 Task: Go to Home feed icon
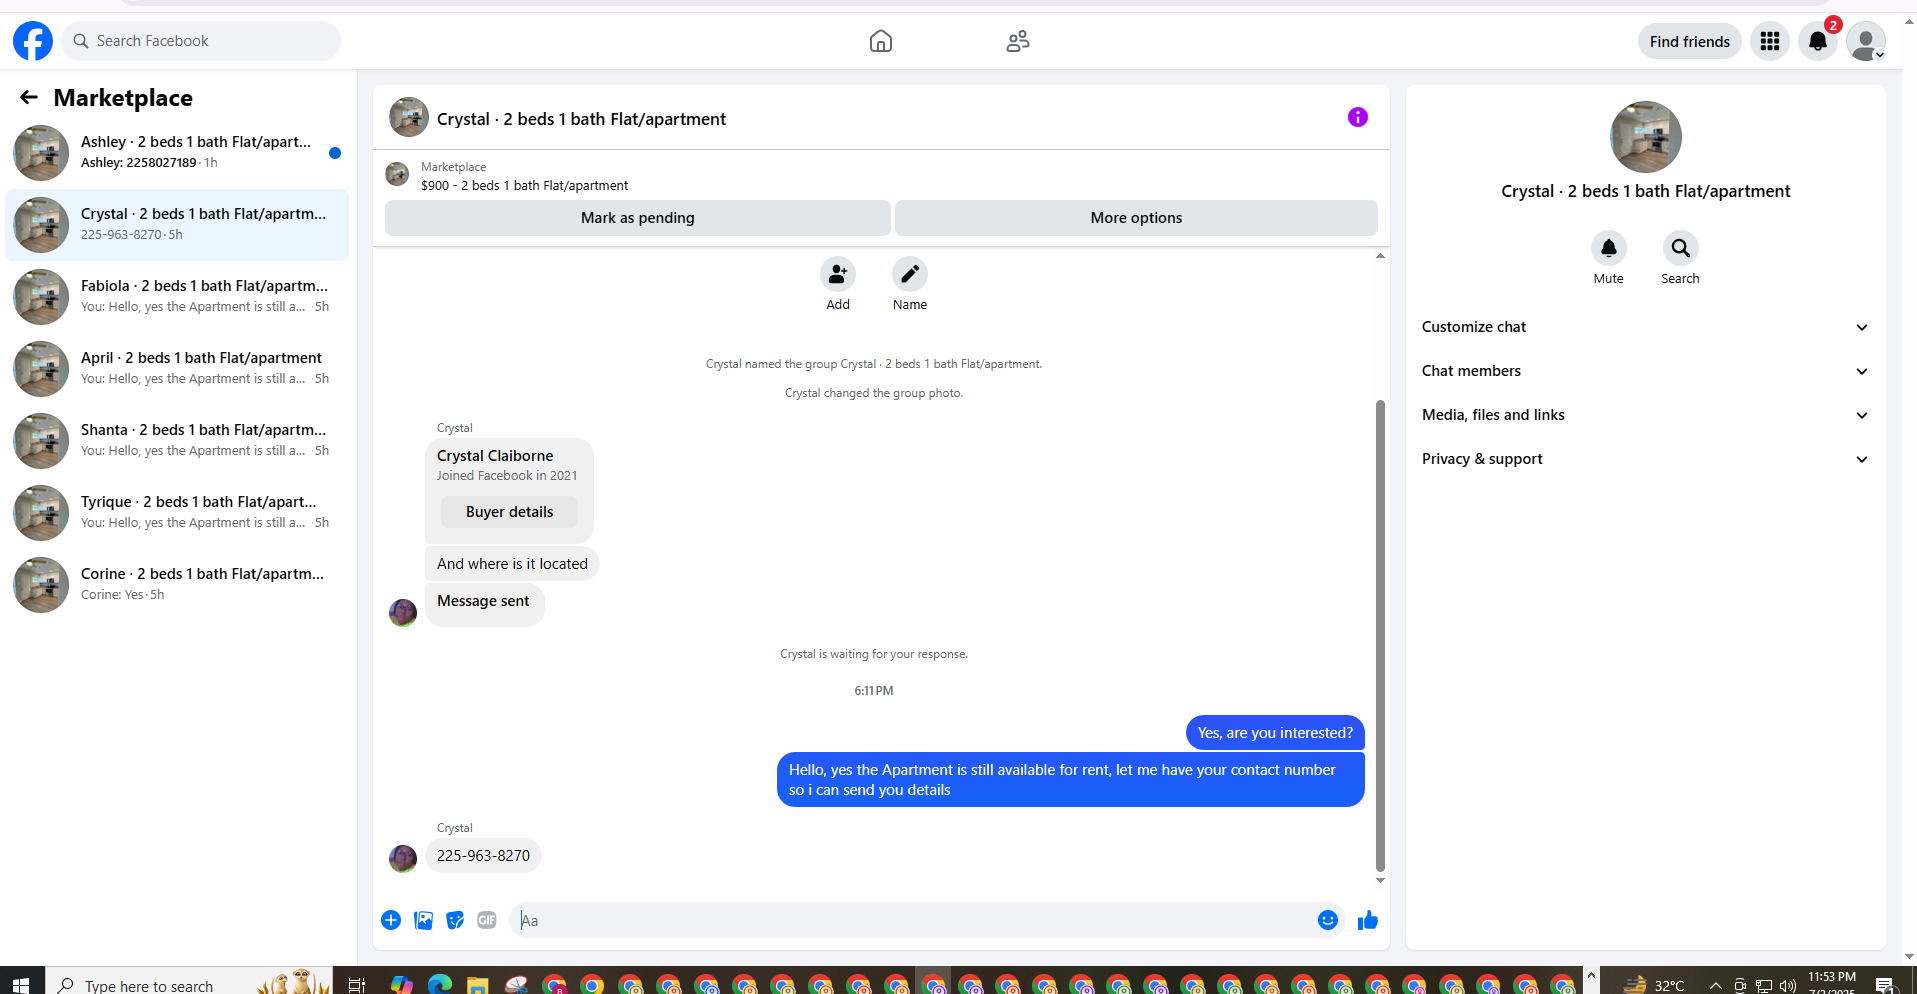pyautogui.click(x=881, y=41)
